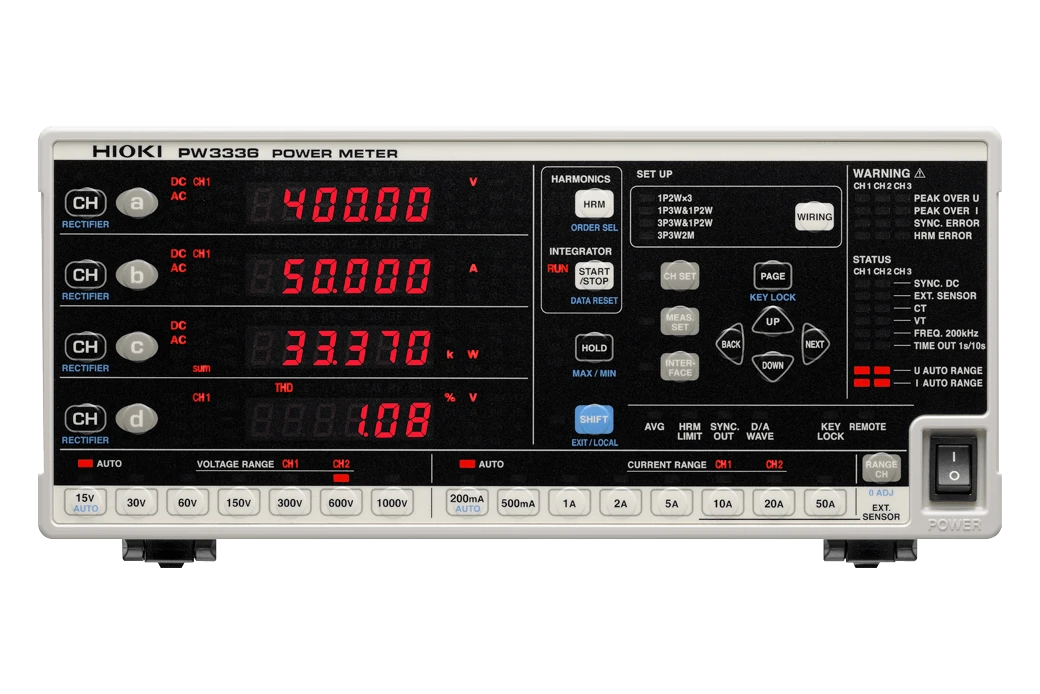Click the 3P3W2M wiring mode label

click(675, 236)
